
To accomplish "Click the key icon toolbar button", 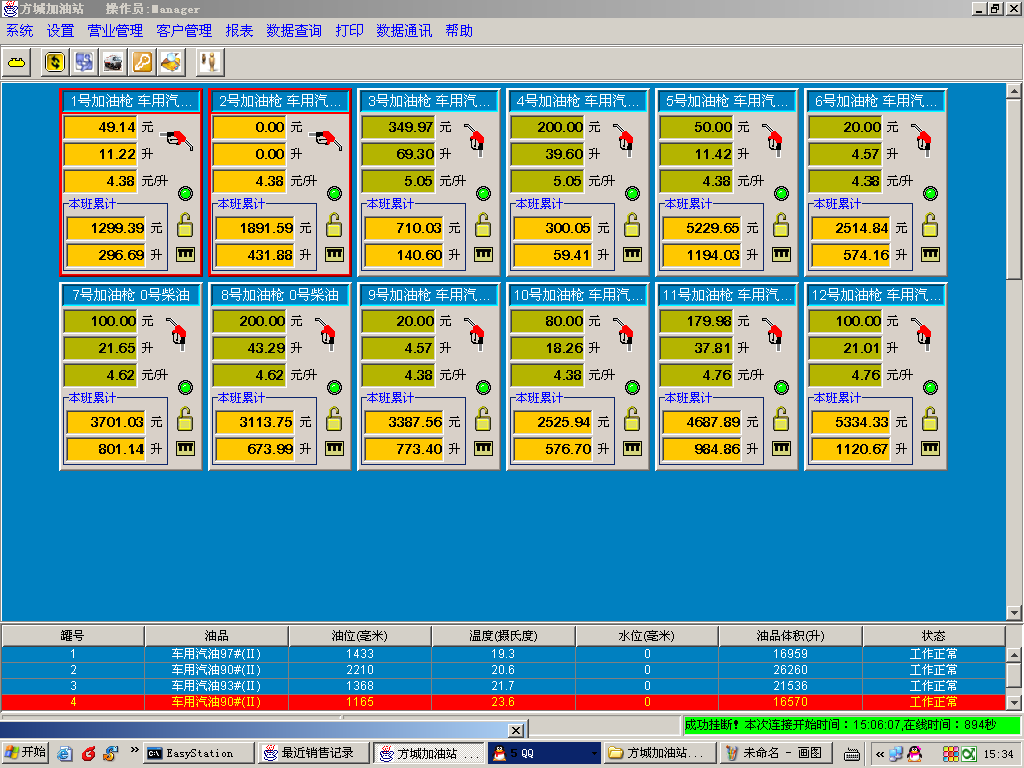I will [x=142, y=63].
